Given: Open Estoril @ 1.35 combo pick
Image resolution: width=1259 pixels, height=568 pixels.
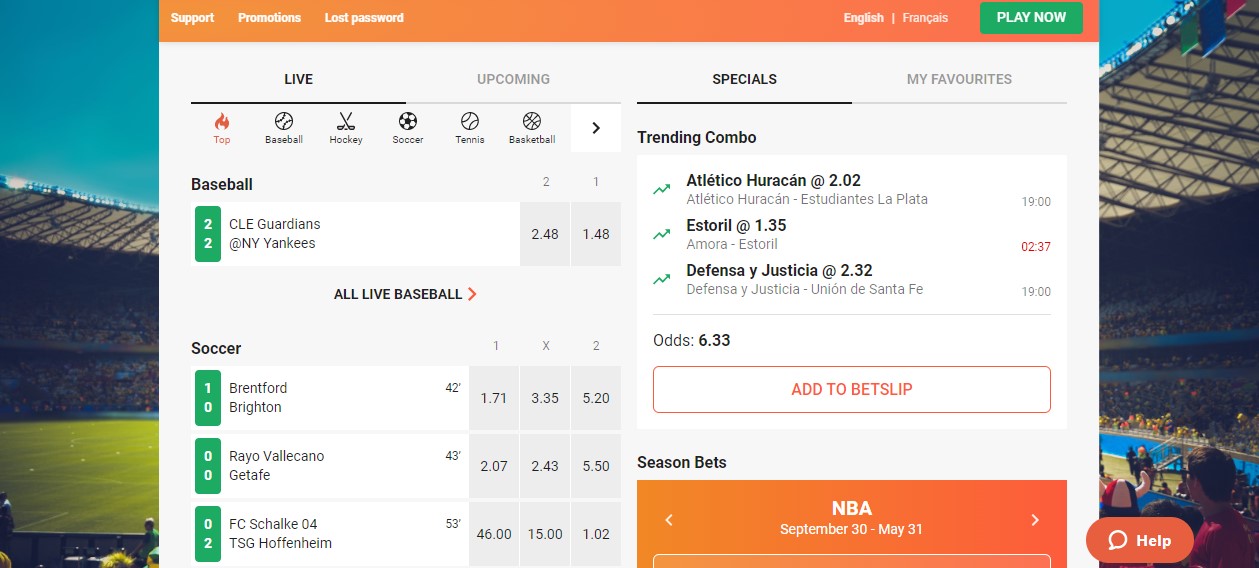Looking at the screenshot, I should [852, 234].
